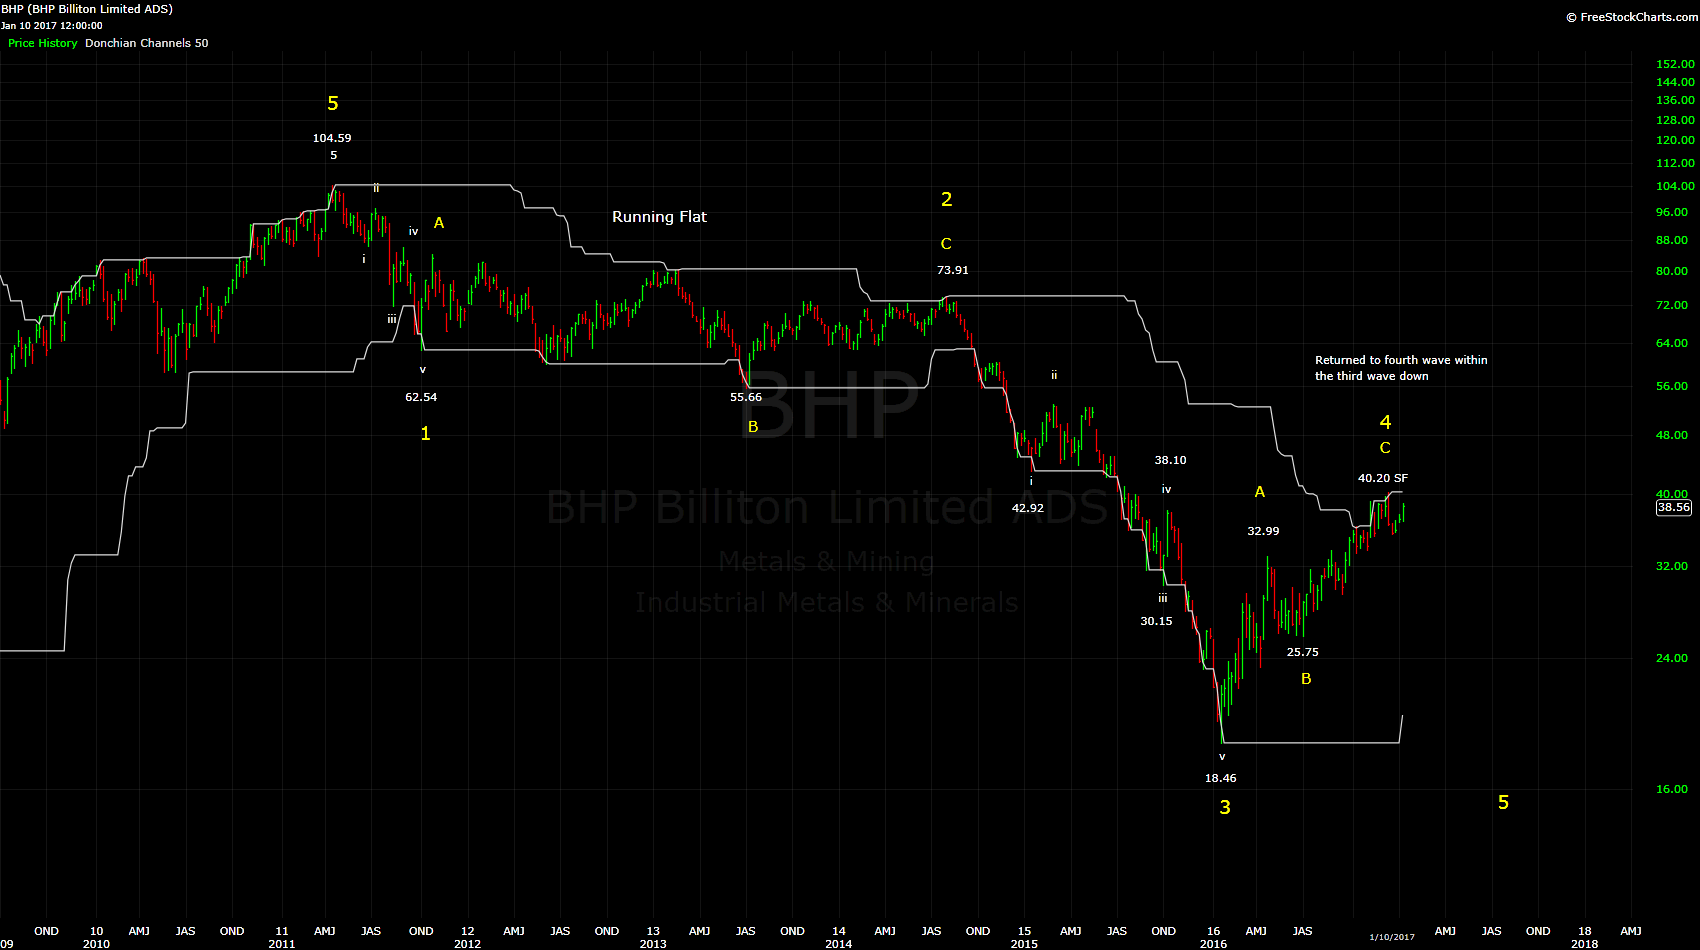
Task: Click the FreeStockCharts.com copyright text
Action: click(x=1631, y=17)
